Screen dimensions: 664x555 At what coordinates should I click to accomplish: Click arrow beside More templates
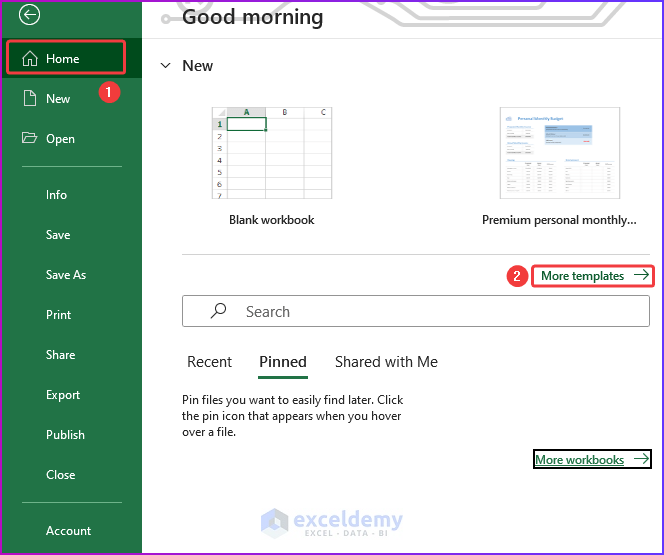point(641,275)
